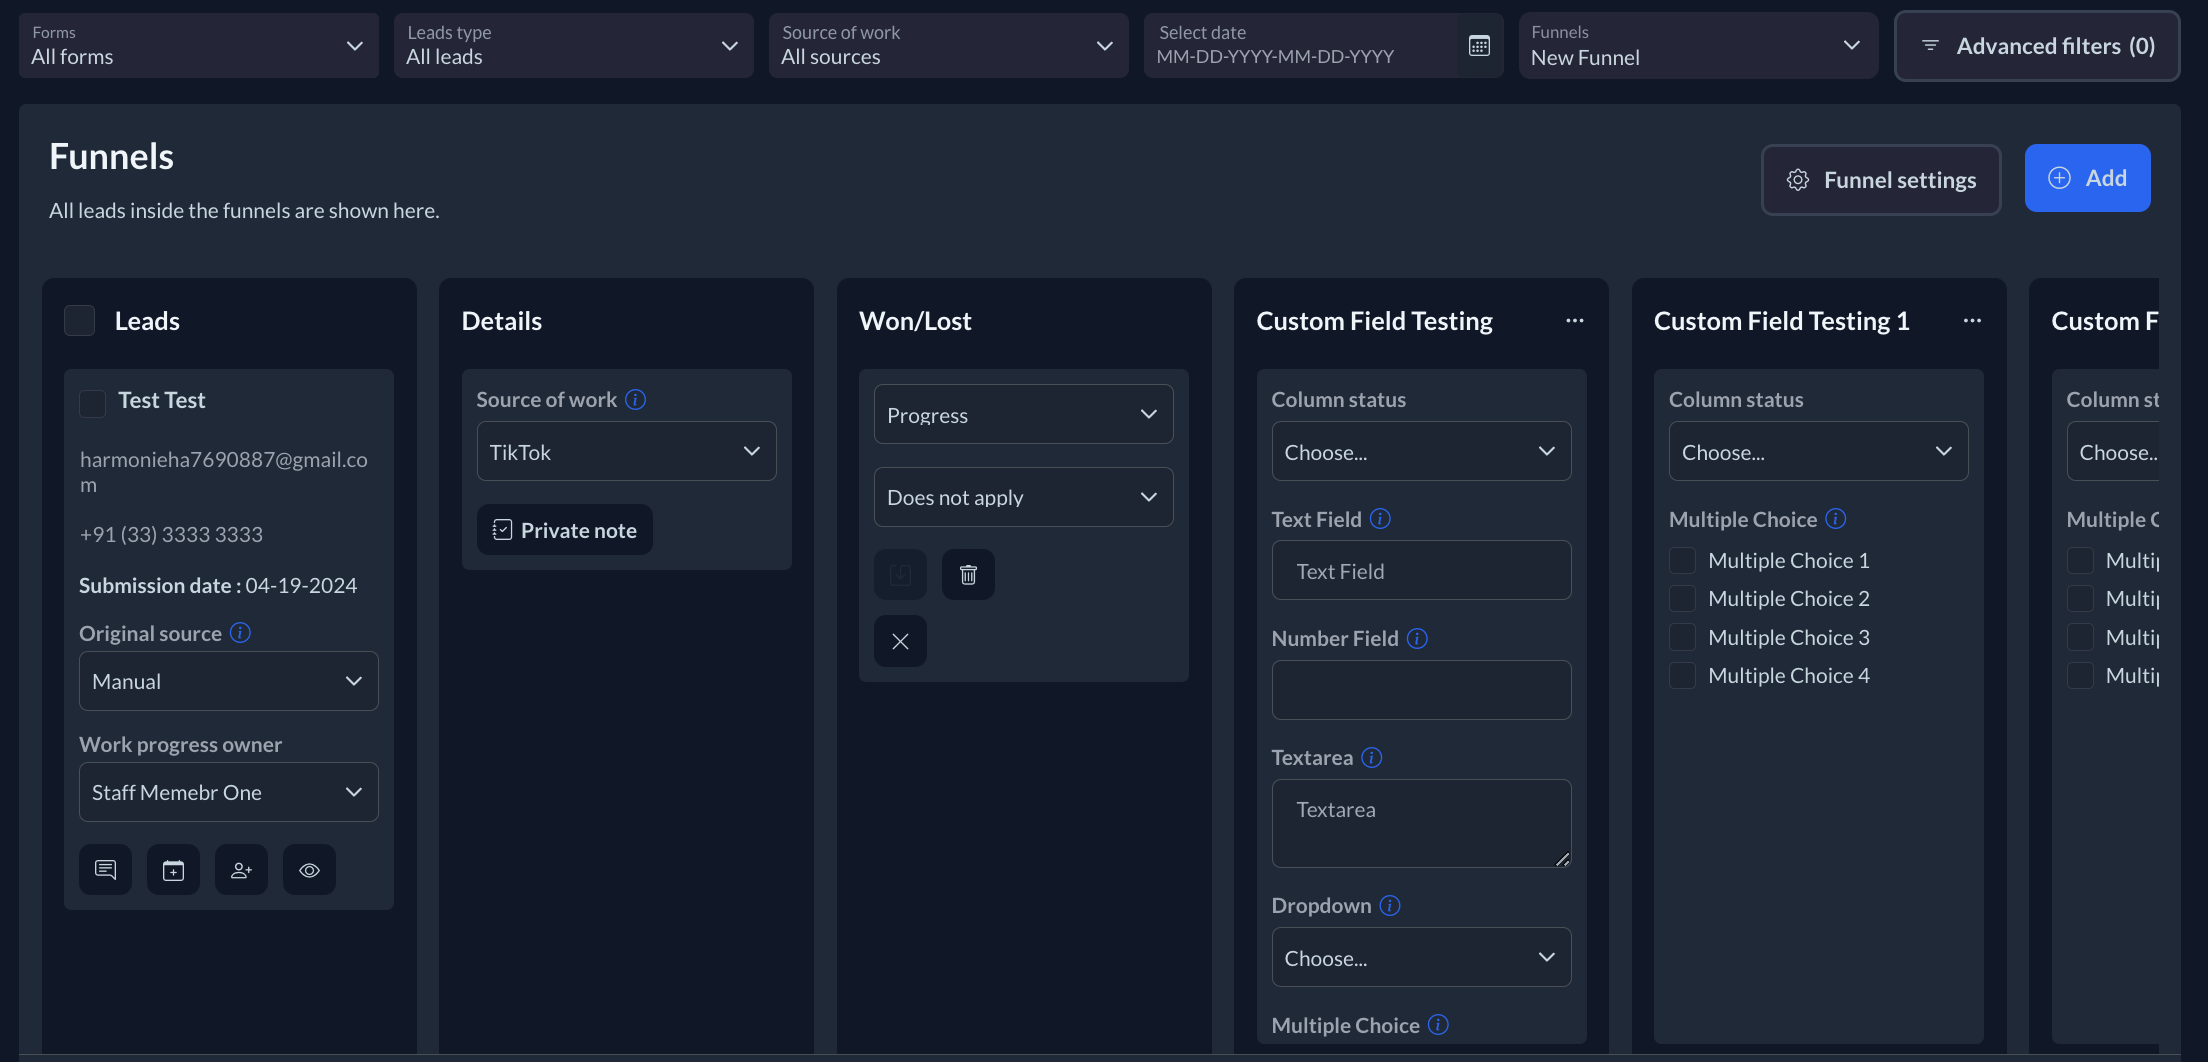Open three-dot menu for Custom Field Testing 1
The width and height of the screenshot is (2208, 1062).
click(x=1972, y=321)
